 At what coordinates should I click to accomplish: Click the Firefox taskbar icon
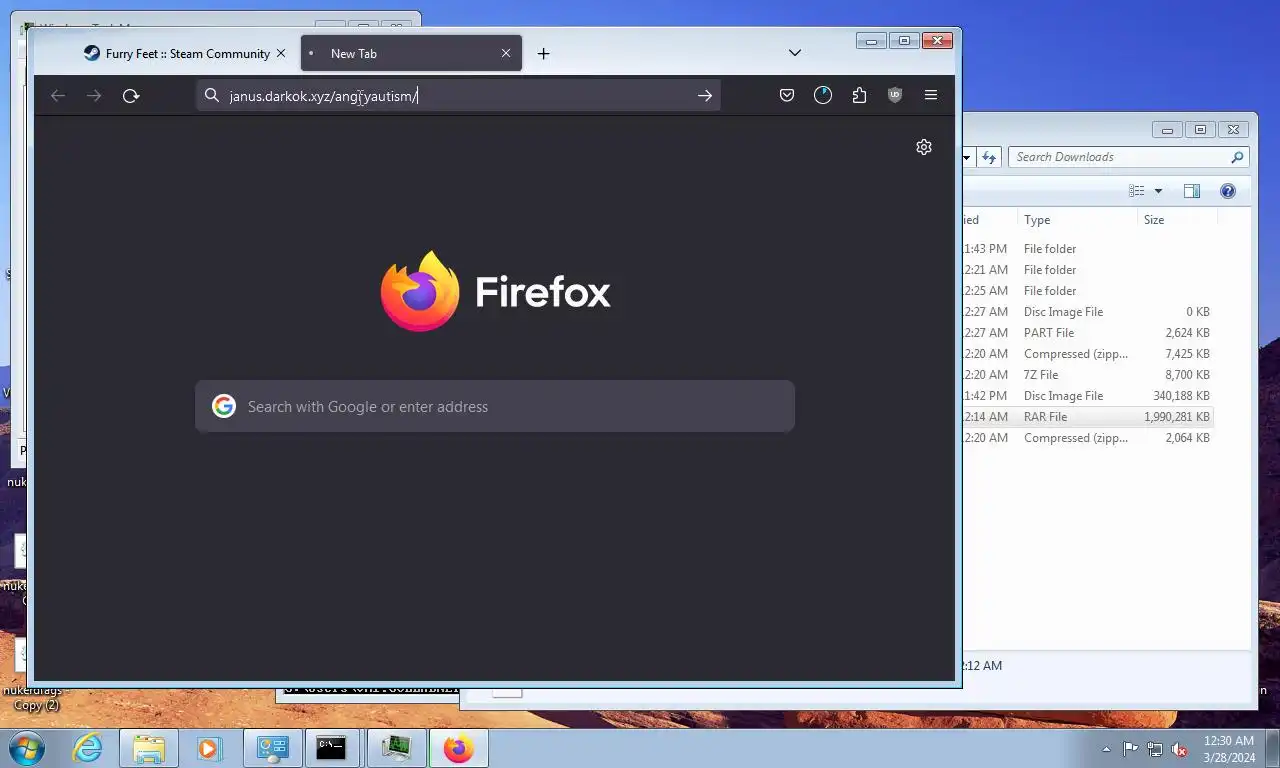coord(458,748)
